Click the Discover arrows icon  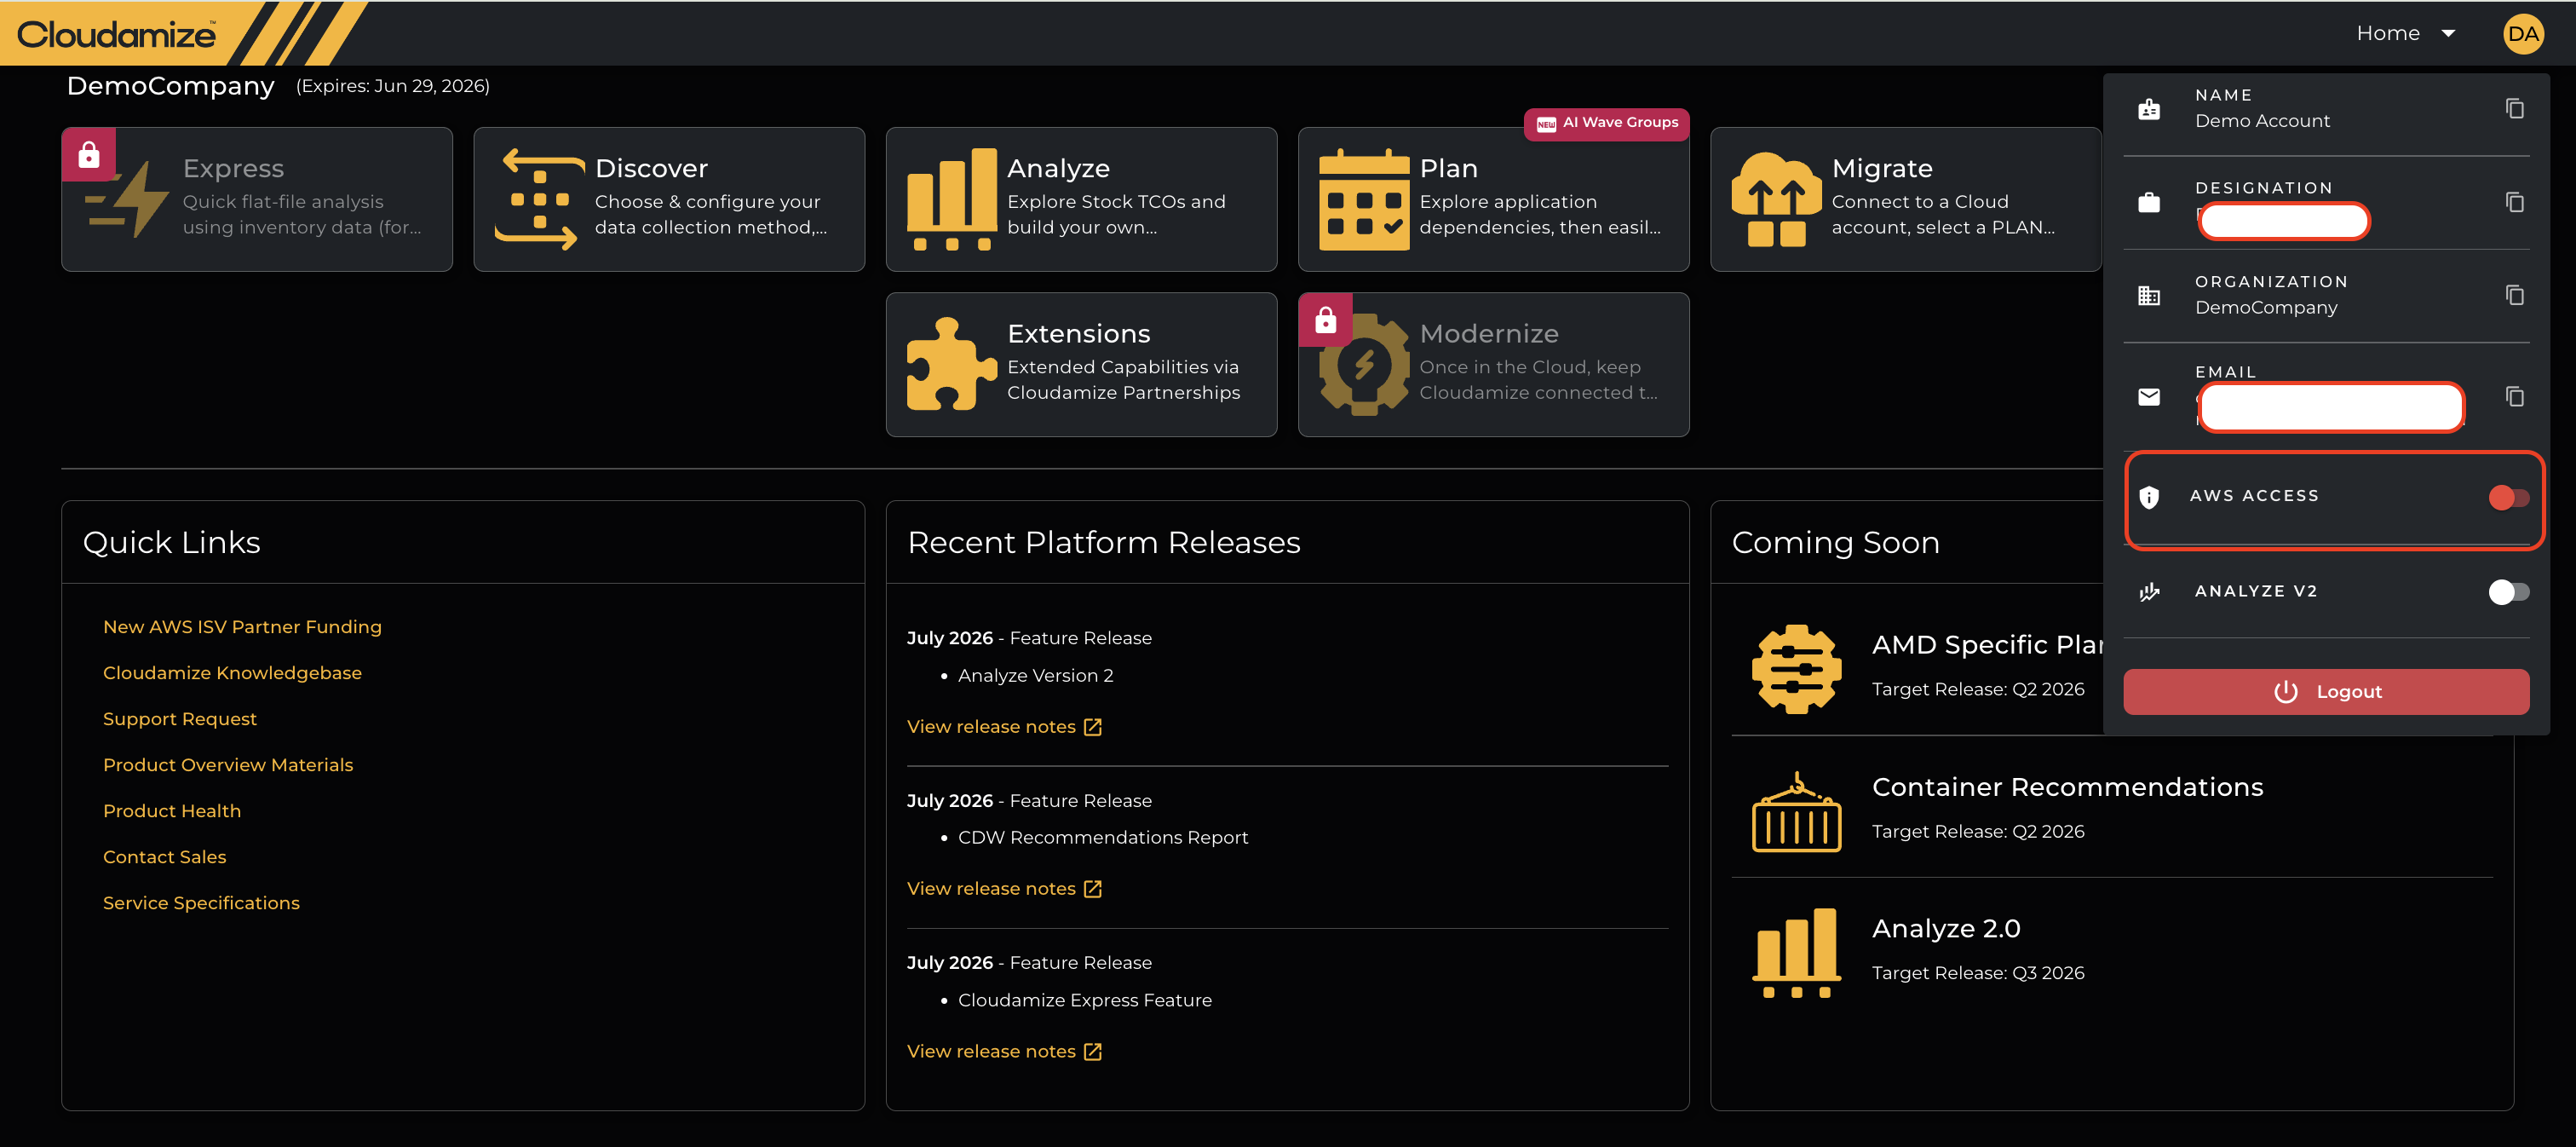[540, 199]
